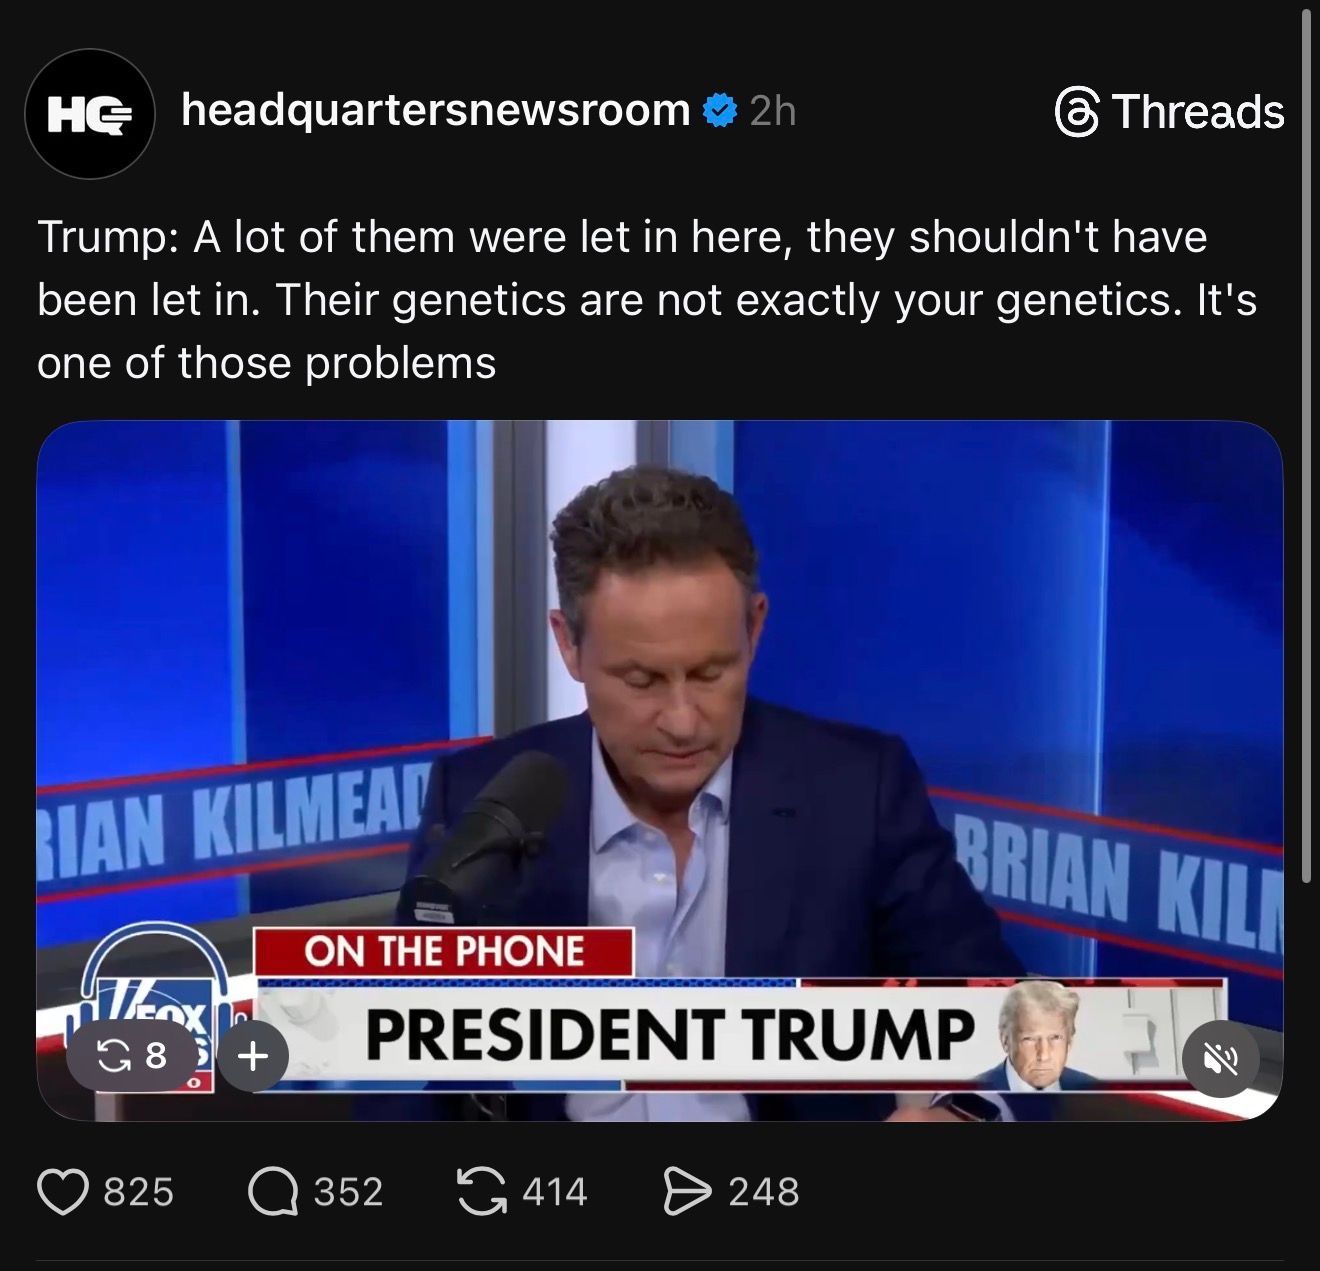Click the 2h timestamp
1320x1271 pixels.
[x=772, y=111]
